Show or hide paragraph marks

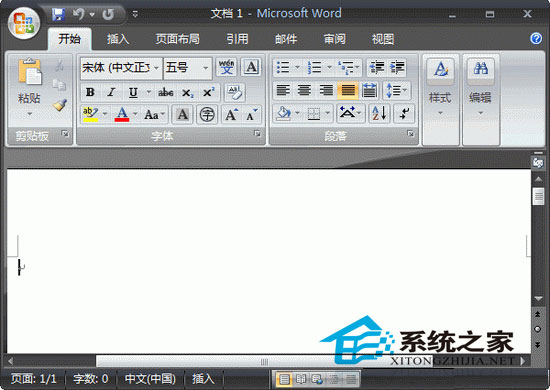pyautogui.click(x=404, y=113)
